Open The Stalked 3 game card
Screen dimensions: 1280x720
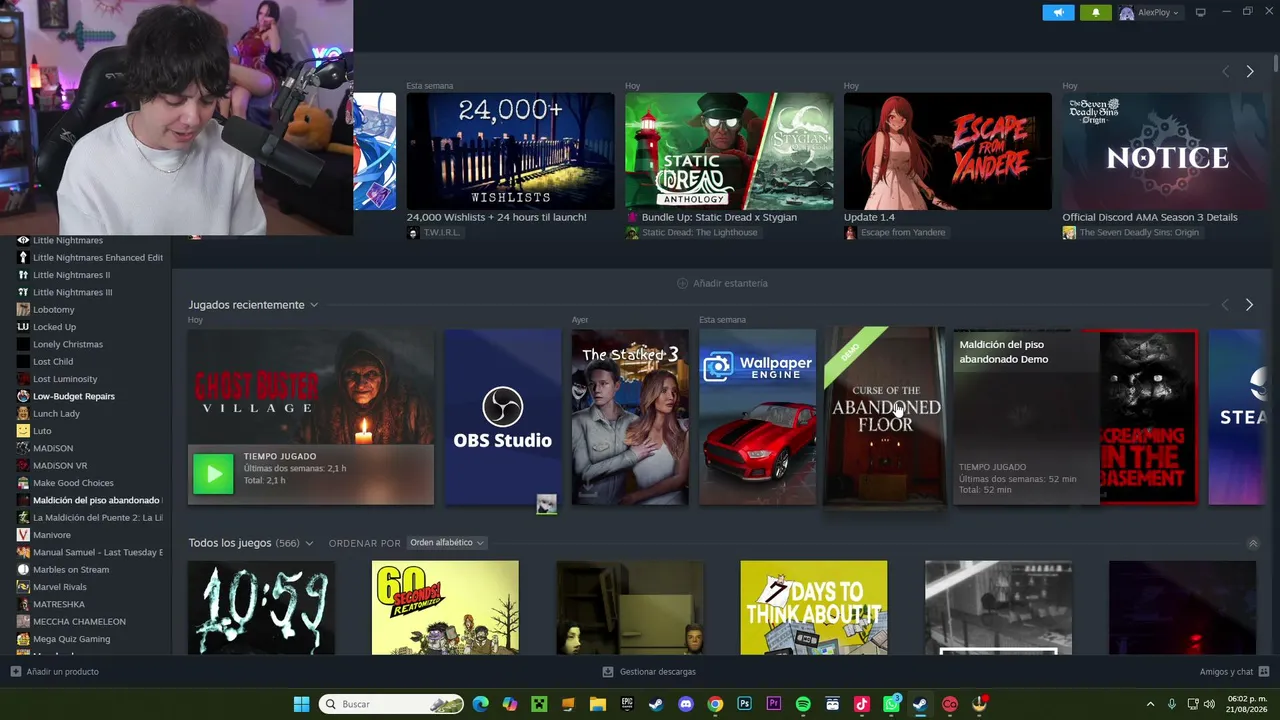pos(630,417)
